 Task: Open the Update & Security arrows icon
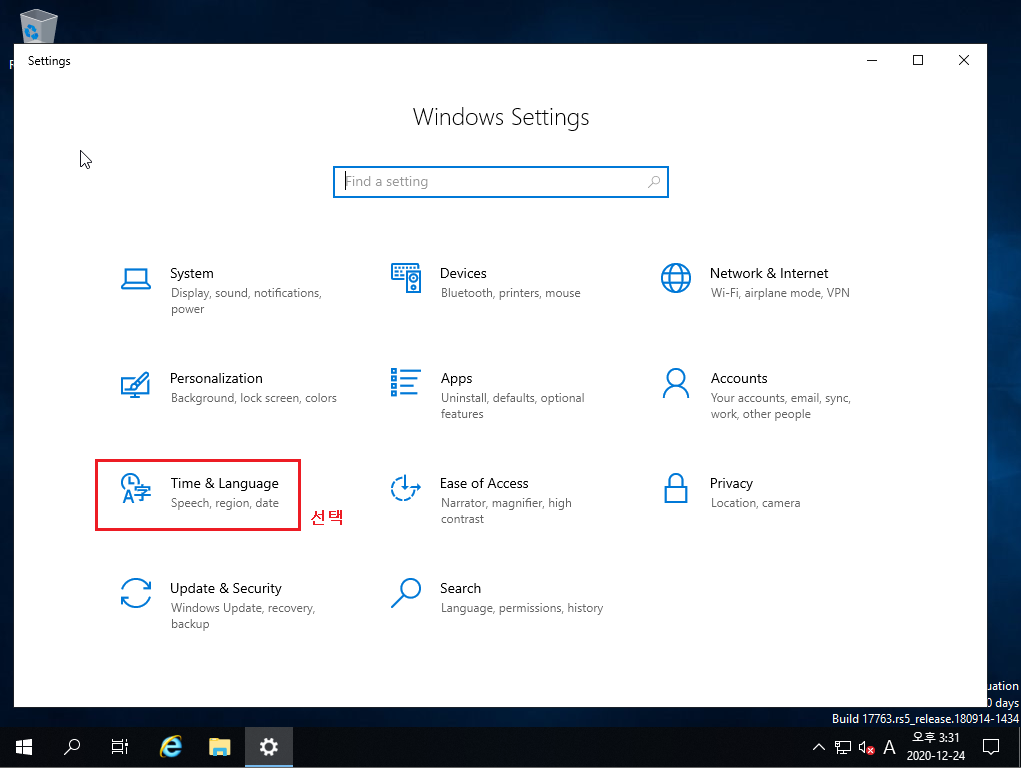click(x=136, y=593)
